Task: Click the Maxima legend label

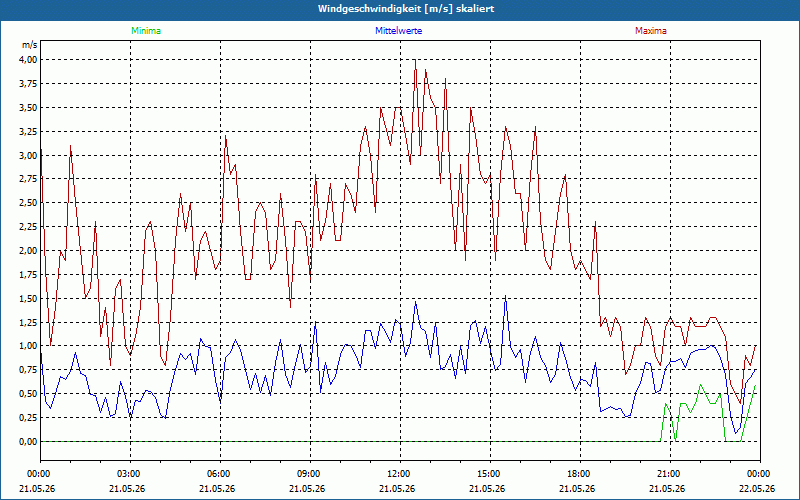Action: tap(651, 31)
